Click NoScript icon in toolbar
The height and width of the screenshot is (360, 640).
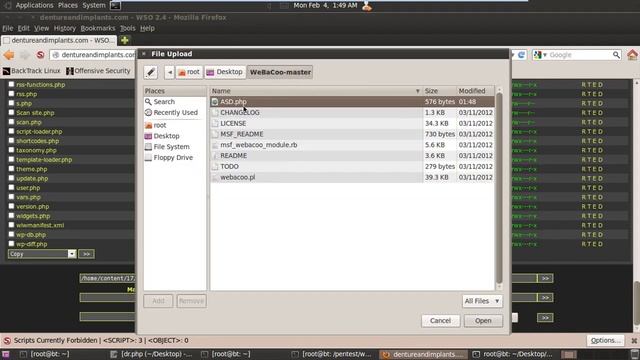(40, 55)
